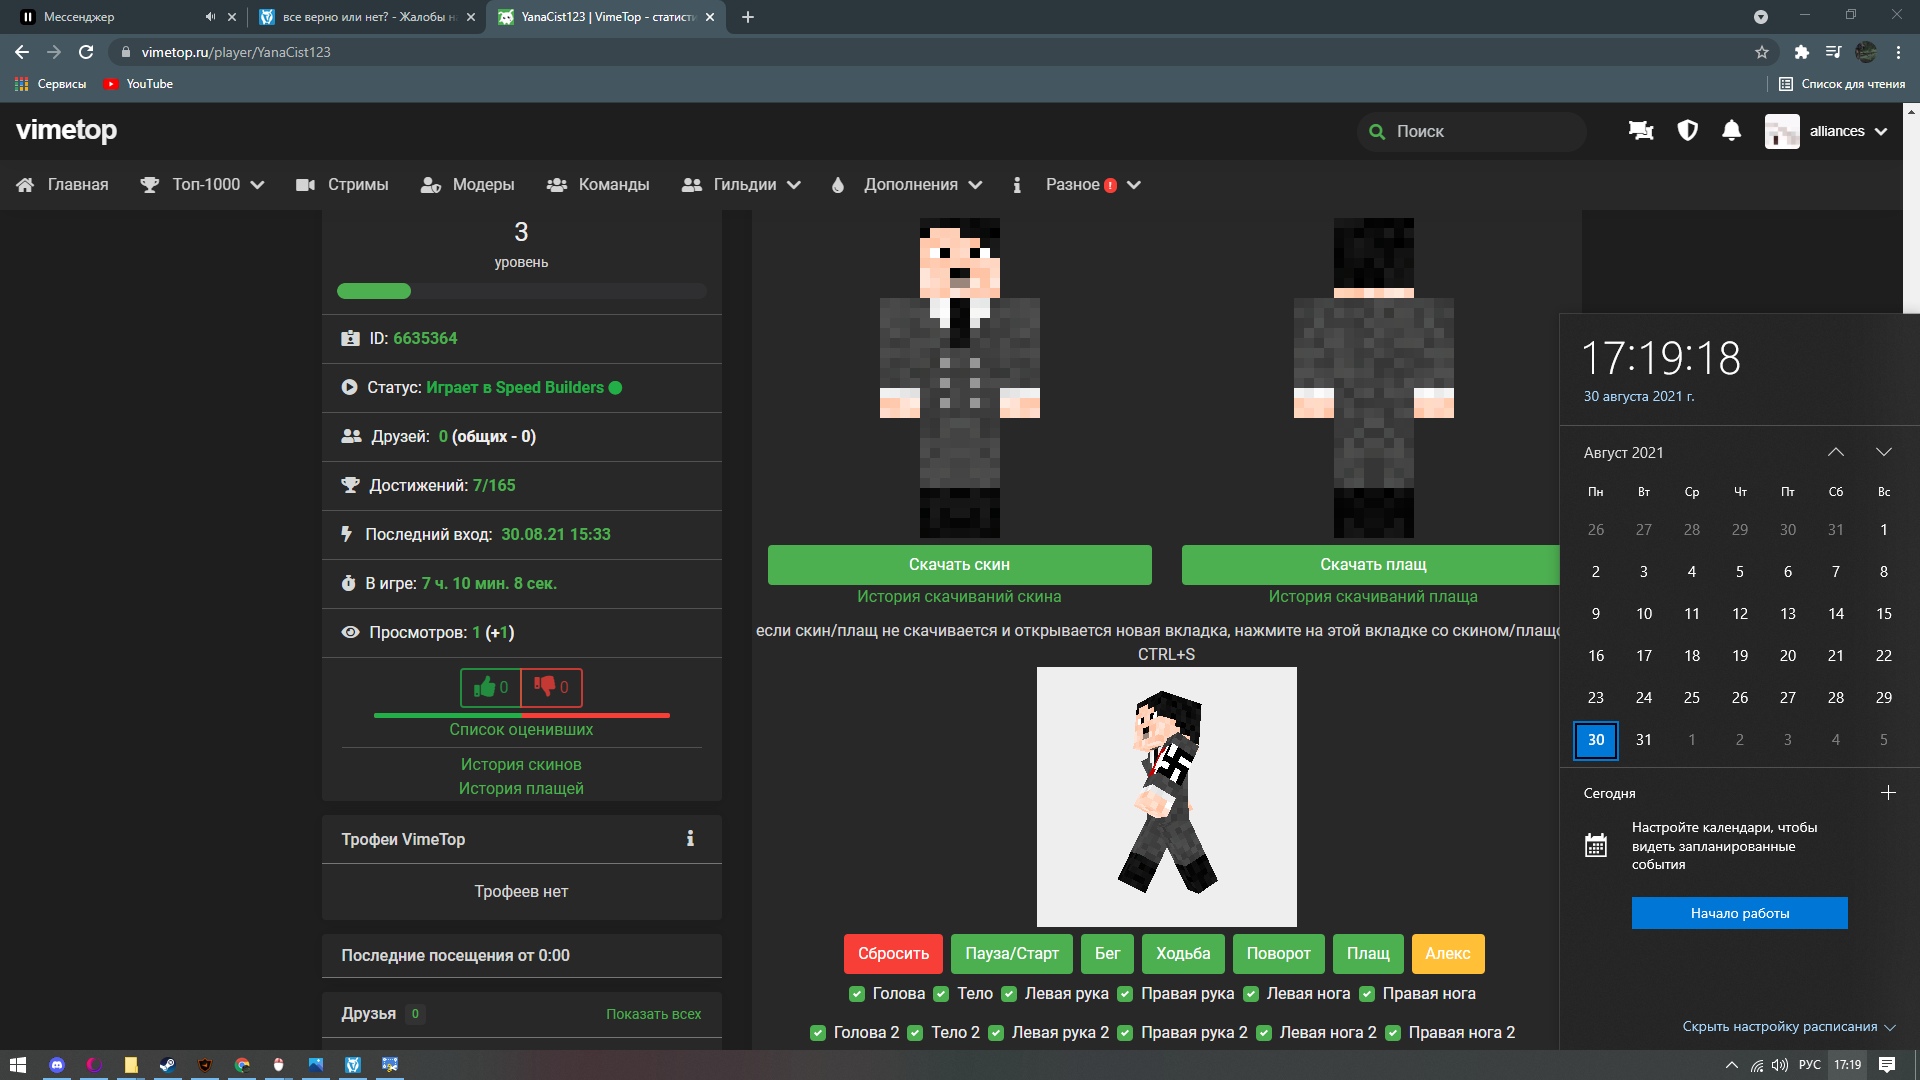Open the История скинов link
The width and height of the screenshot is (1920, 1080).
521,764
